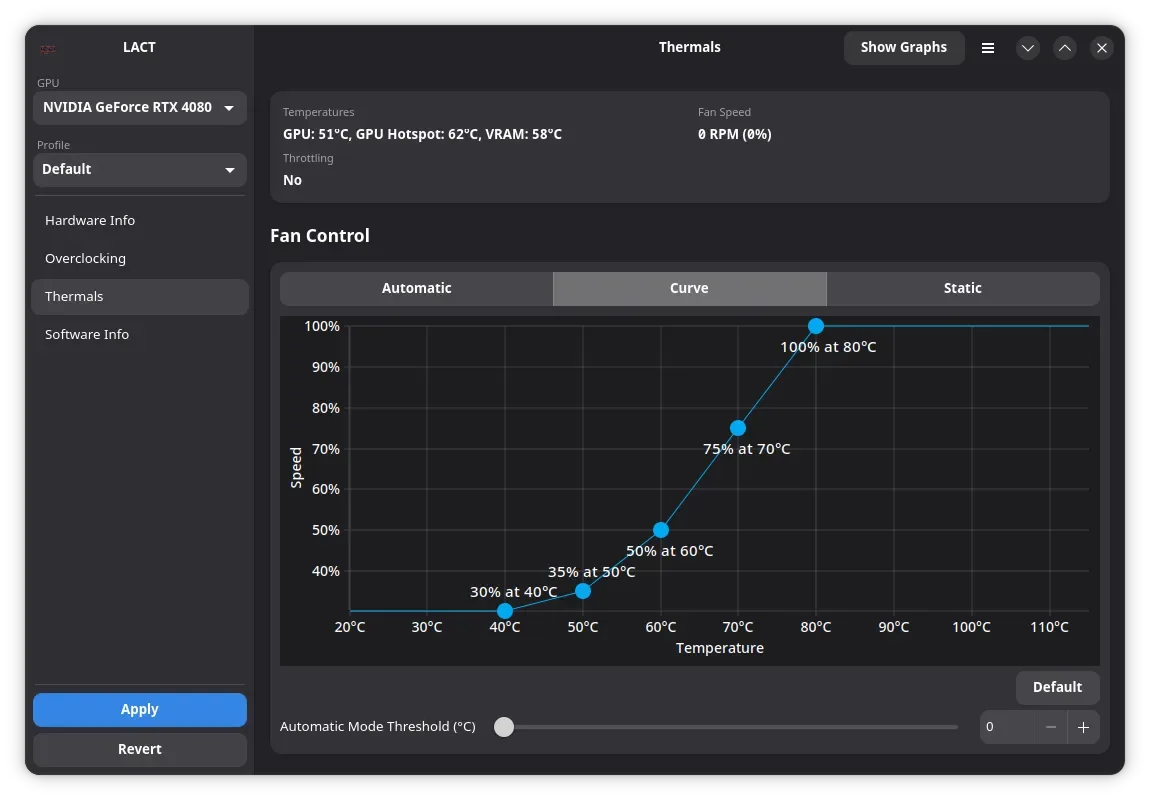This screenshot has width=1150, height=800.
Task: Open the Hardware Info page
Action: 139,221
